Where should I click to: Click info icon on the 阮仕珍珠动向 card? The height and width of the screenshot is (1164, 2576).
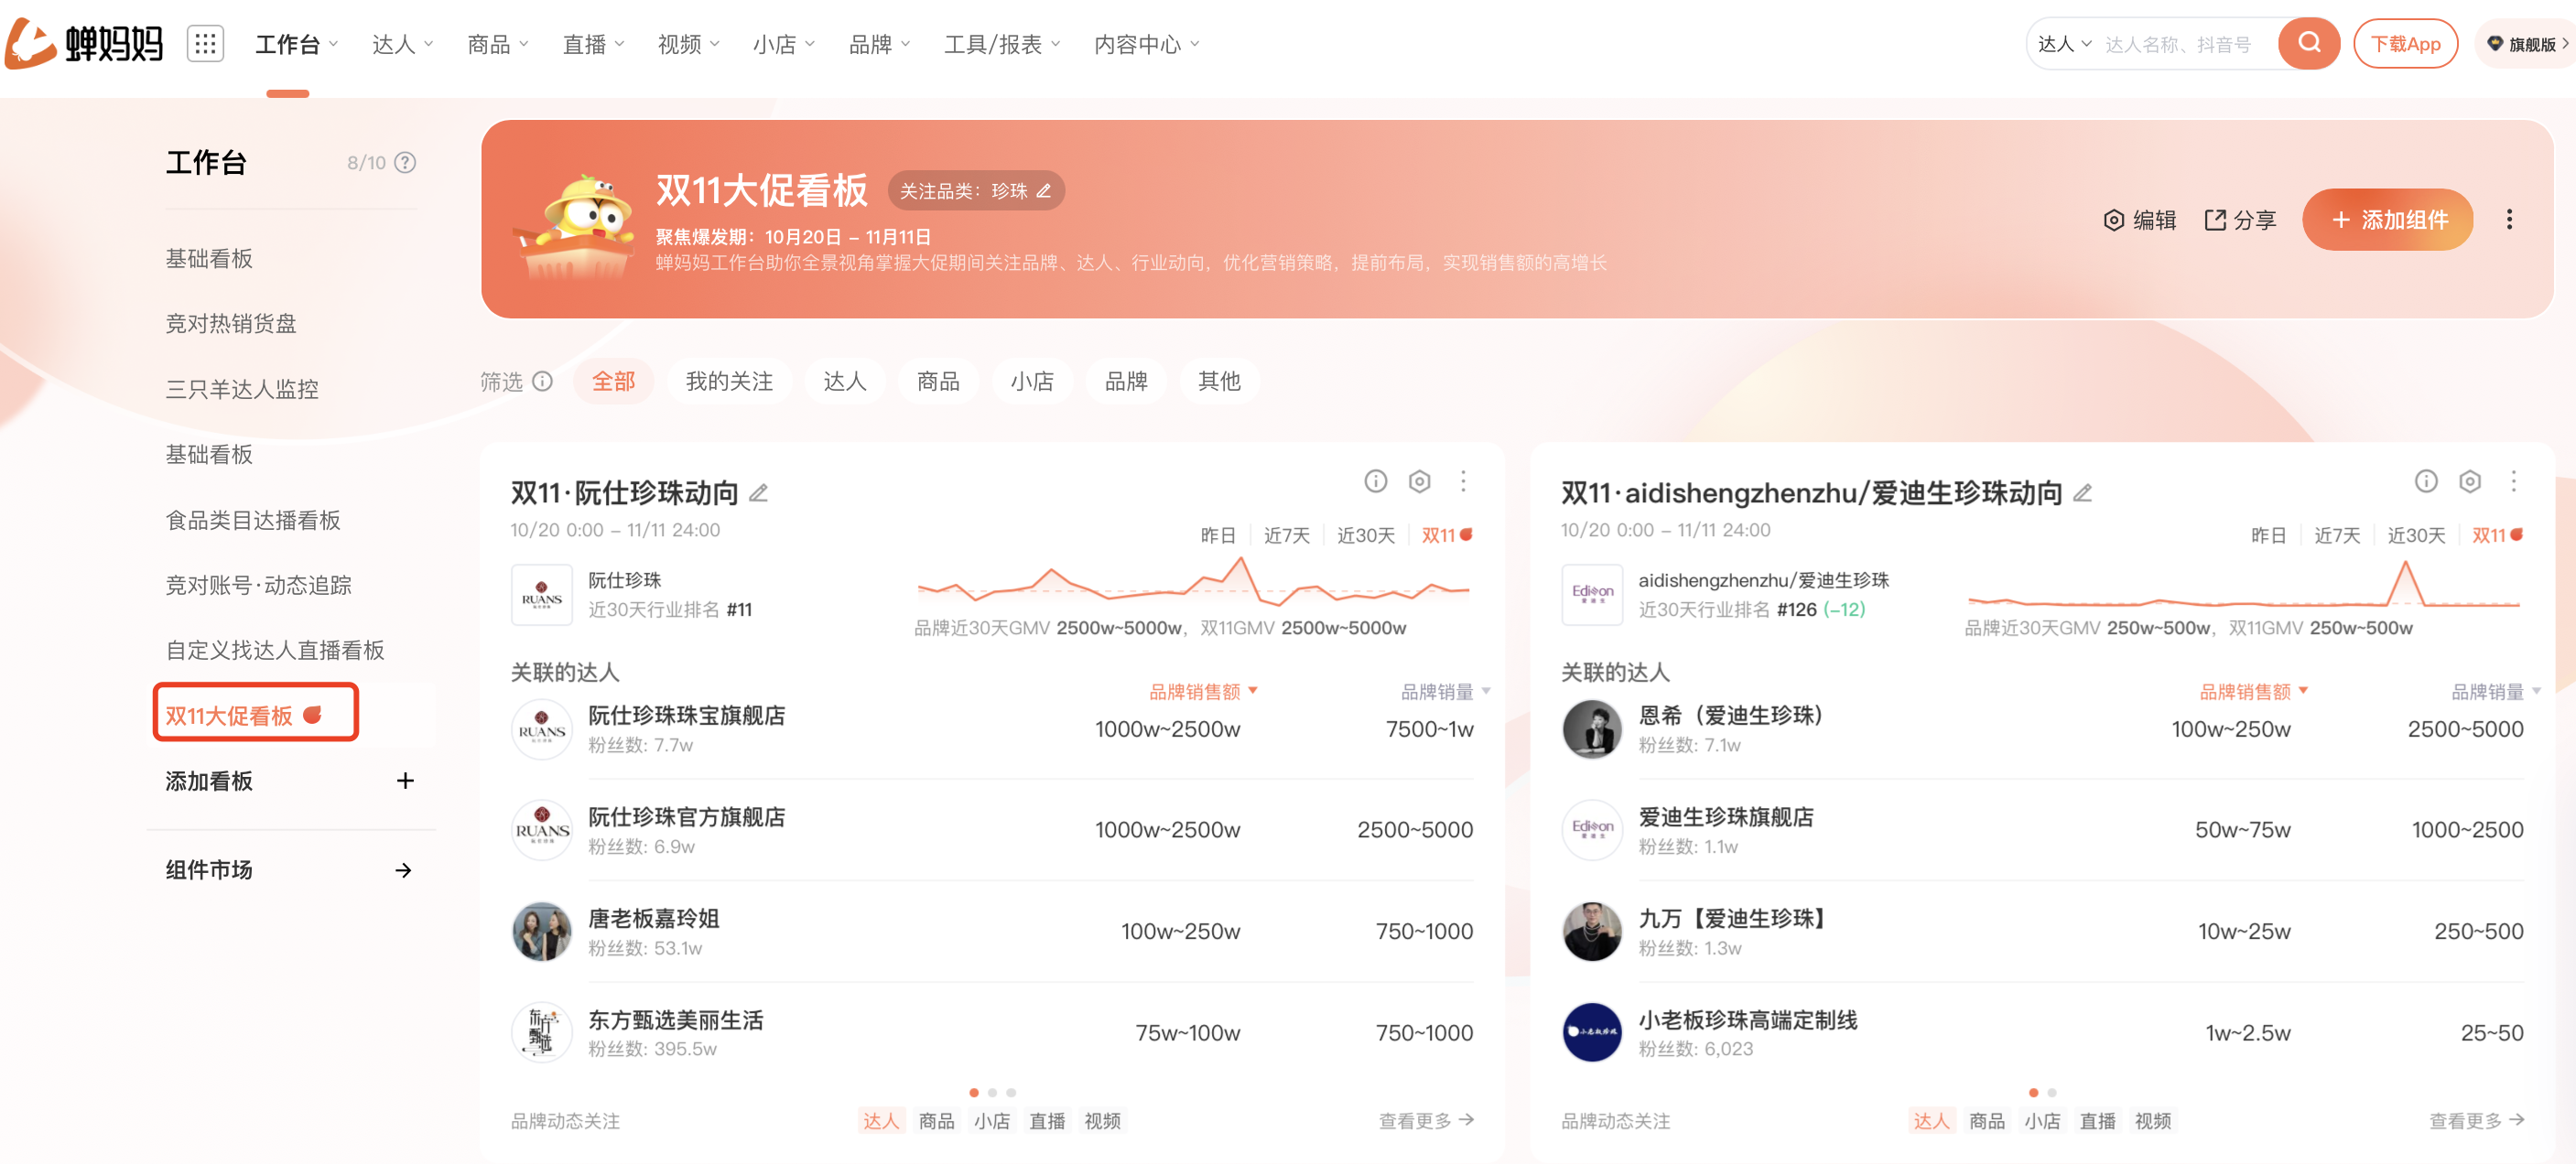[1375, 481]
